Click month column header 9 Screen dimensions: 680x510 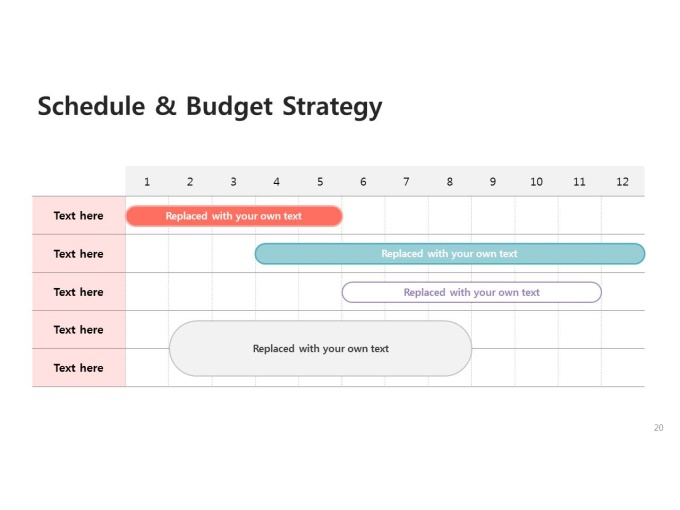point(493,181)
